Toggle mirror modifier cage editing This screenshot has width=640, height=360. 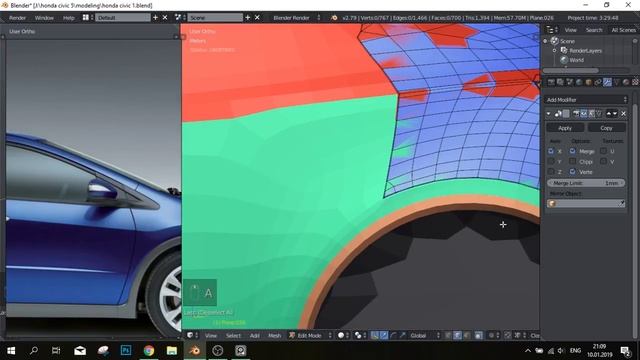[599, 114]
